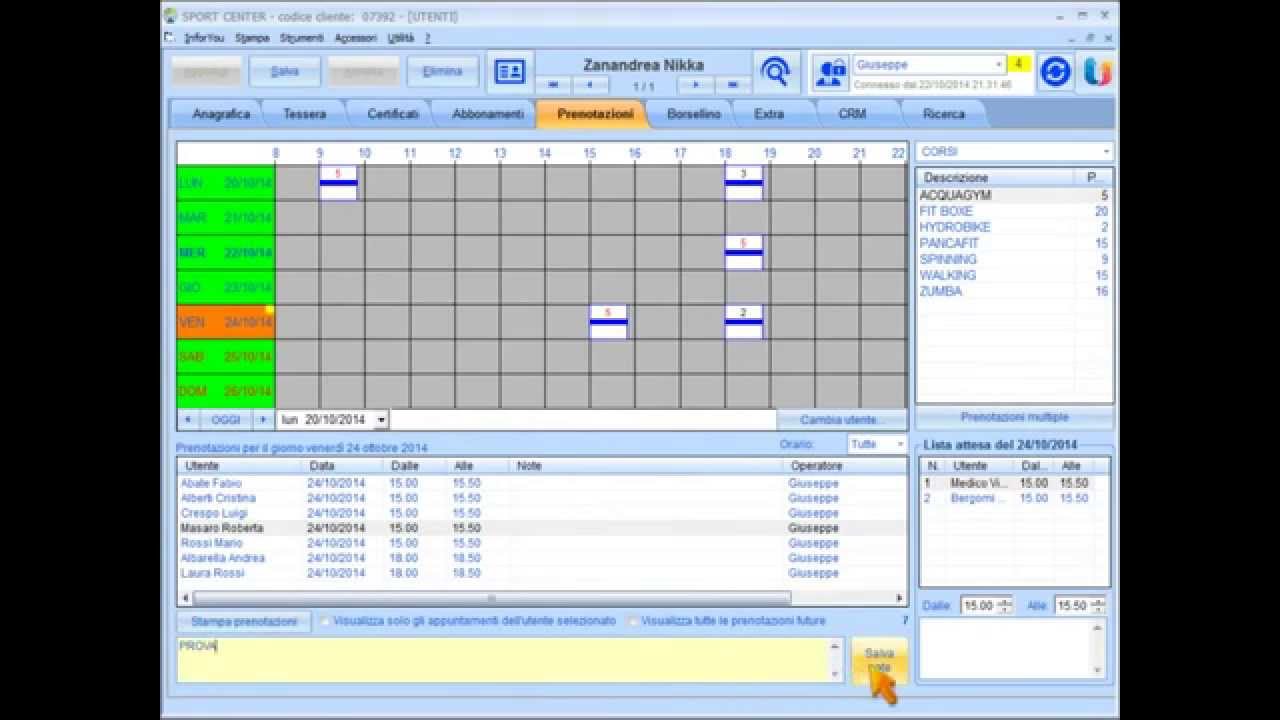Screen dimensions: 1280x720
Task: Select waiting list entry 'Bergomi'
Action: [1014, 498]
